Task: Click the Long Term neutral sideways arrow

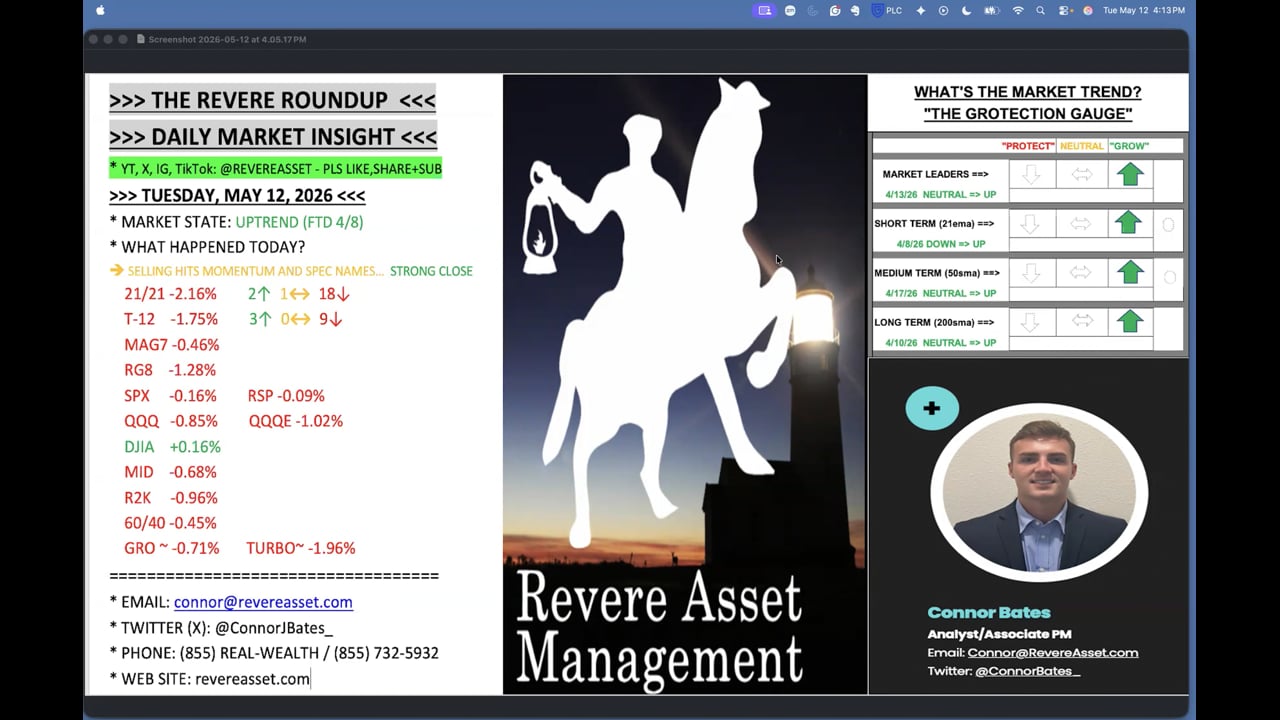Action: [x=1082, y=321]
